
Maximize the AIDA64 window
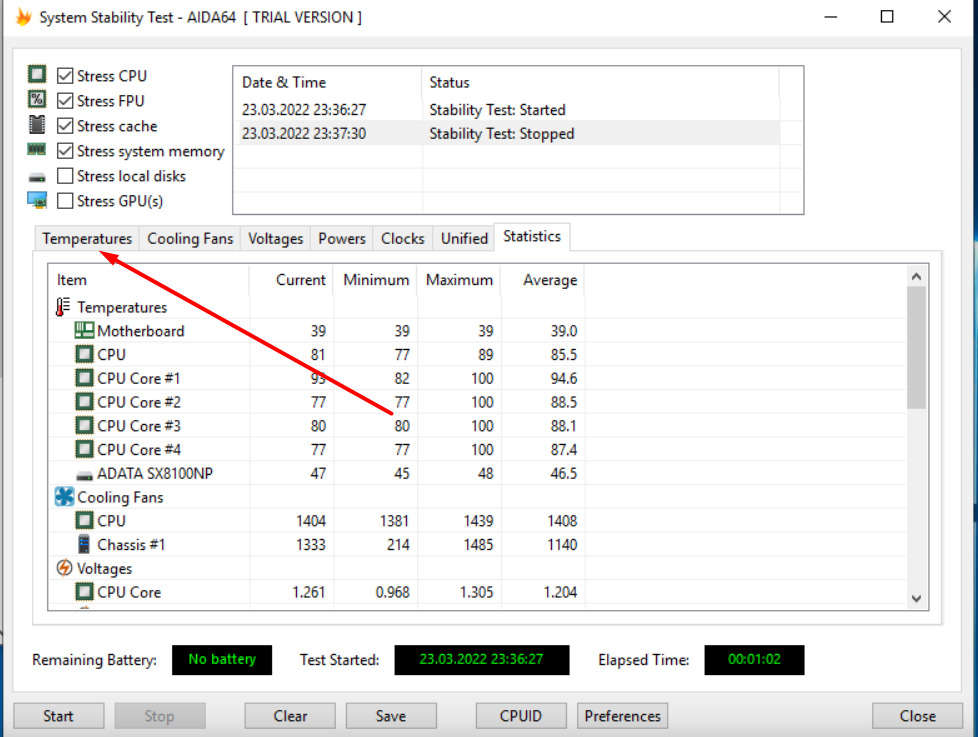[x=887, y=17]
